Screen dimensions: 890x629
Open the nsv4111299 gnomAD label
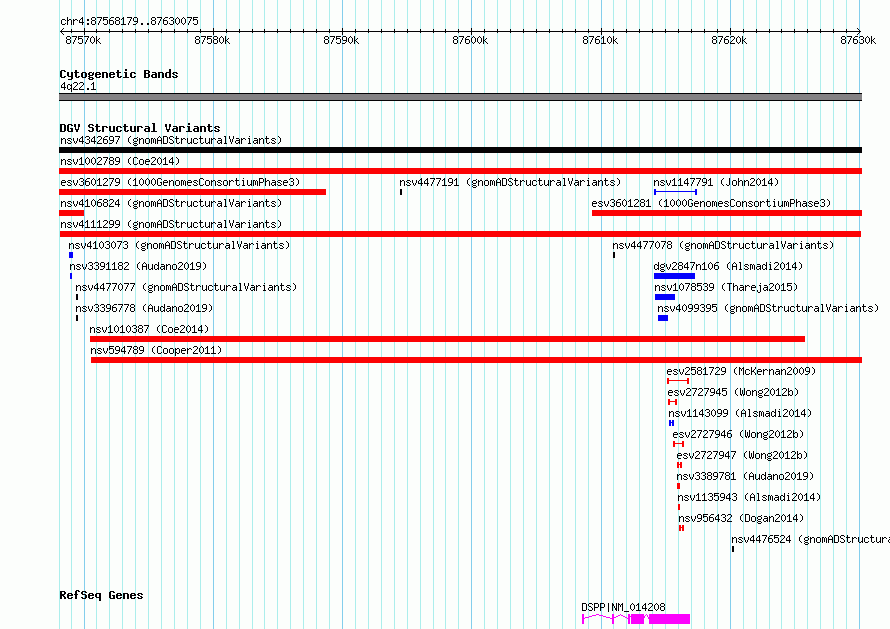point(171,224)
